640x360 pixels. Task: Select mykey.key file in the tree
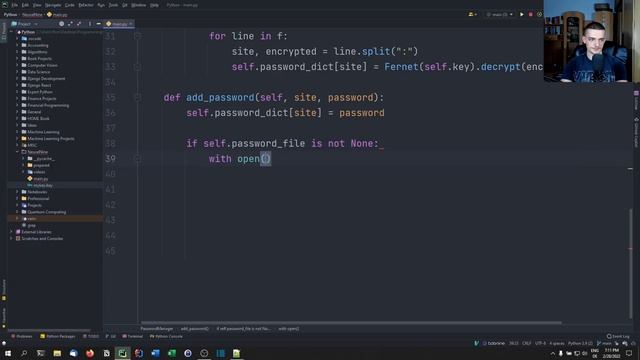[x=42, y=185]
